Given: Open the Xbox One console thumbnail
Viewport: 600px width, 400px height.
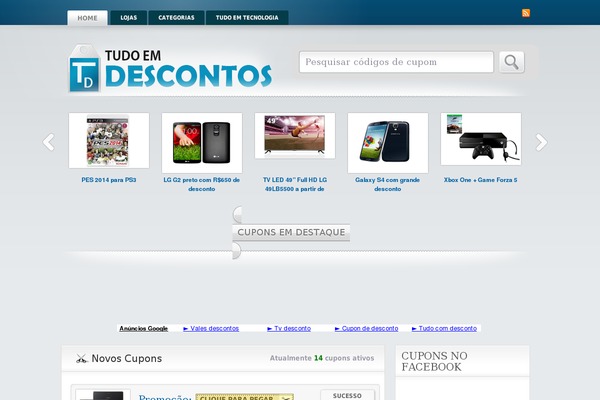Looking at the screenshot, I should pyautogui.click(x=481, y=139).
